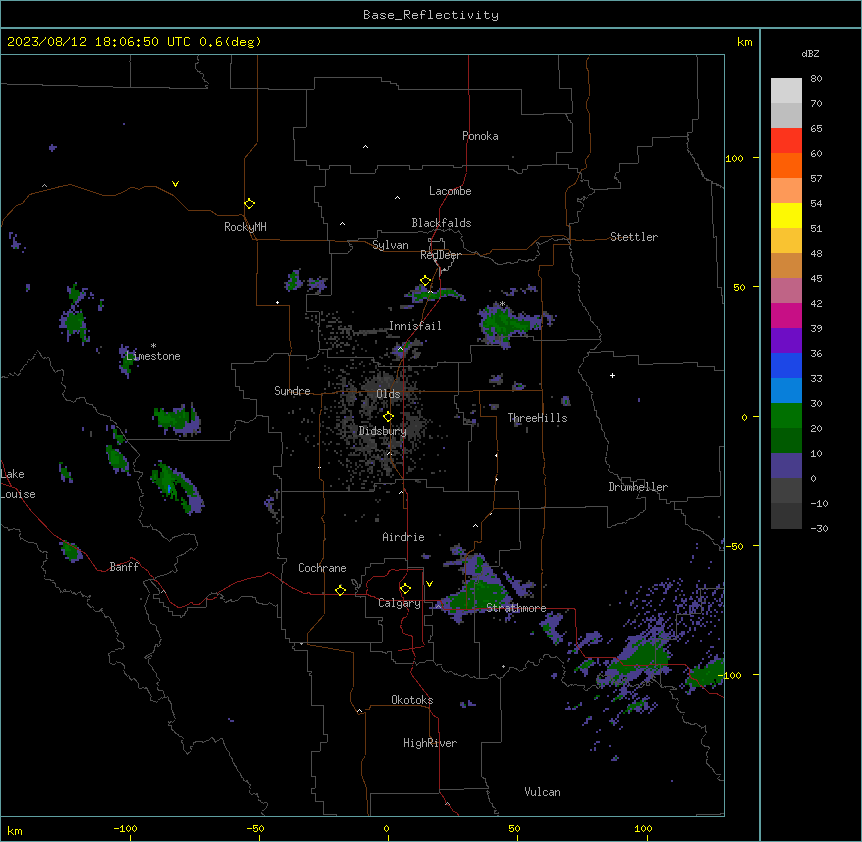Pick the purple swatch between 39 and 36
862x842 pixels.
click(786, 341)
